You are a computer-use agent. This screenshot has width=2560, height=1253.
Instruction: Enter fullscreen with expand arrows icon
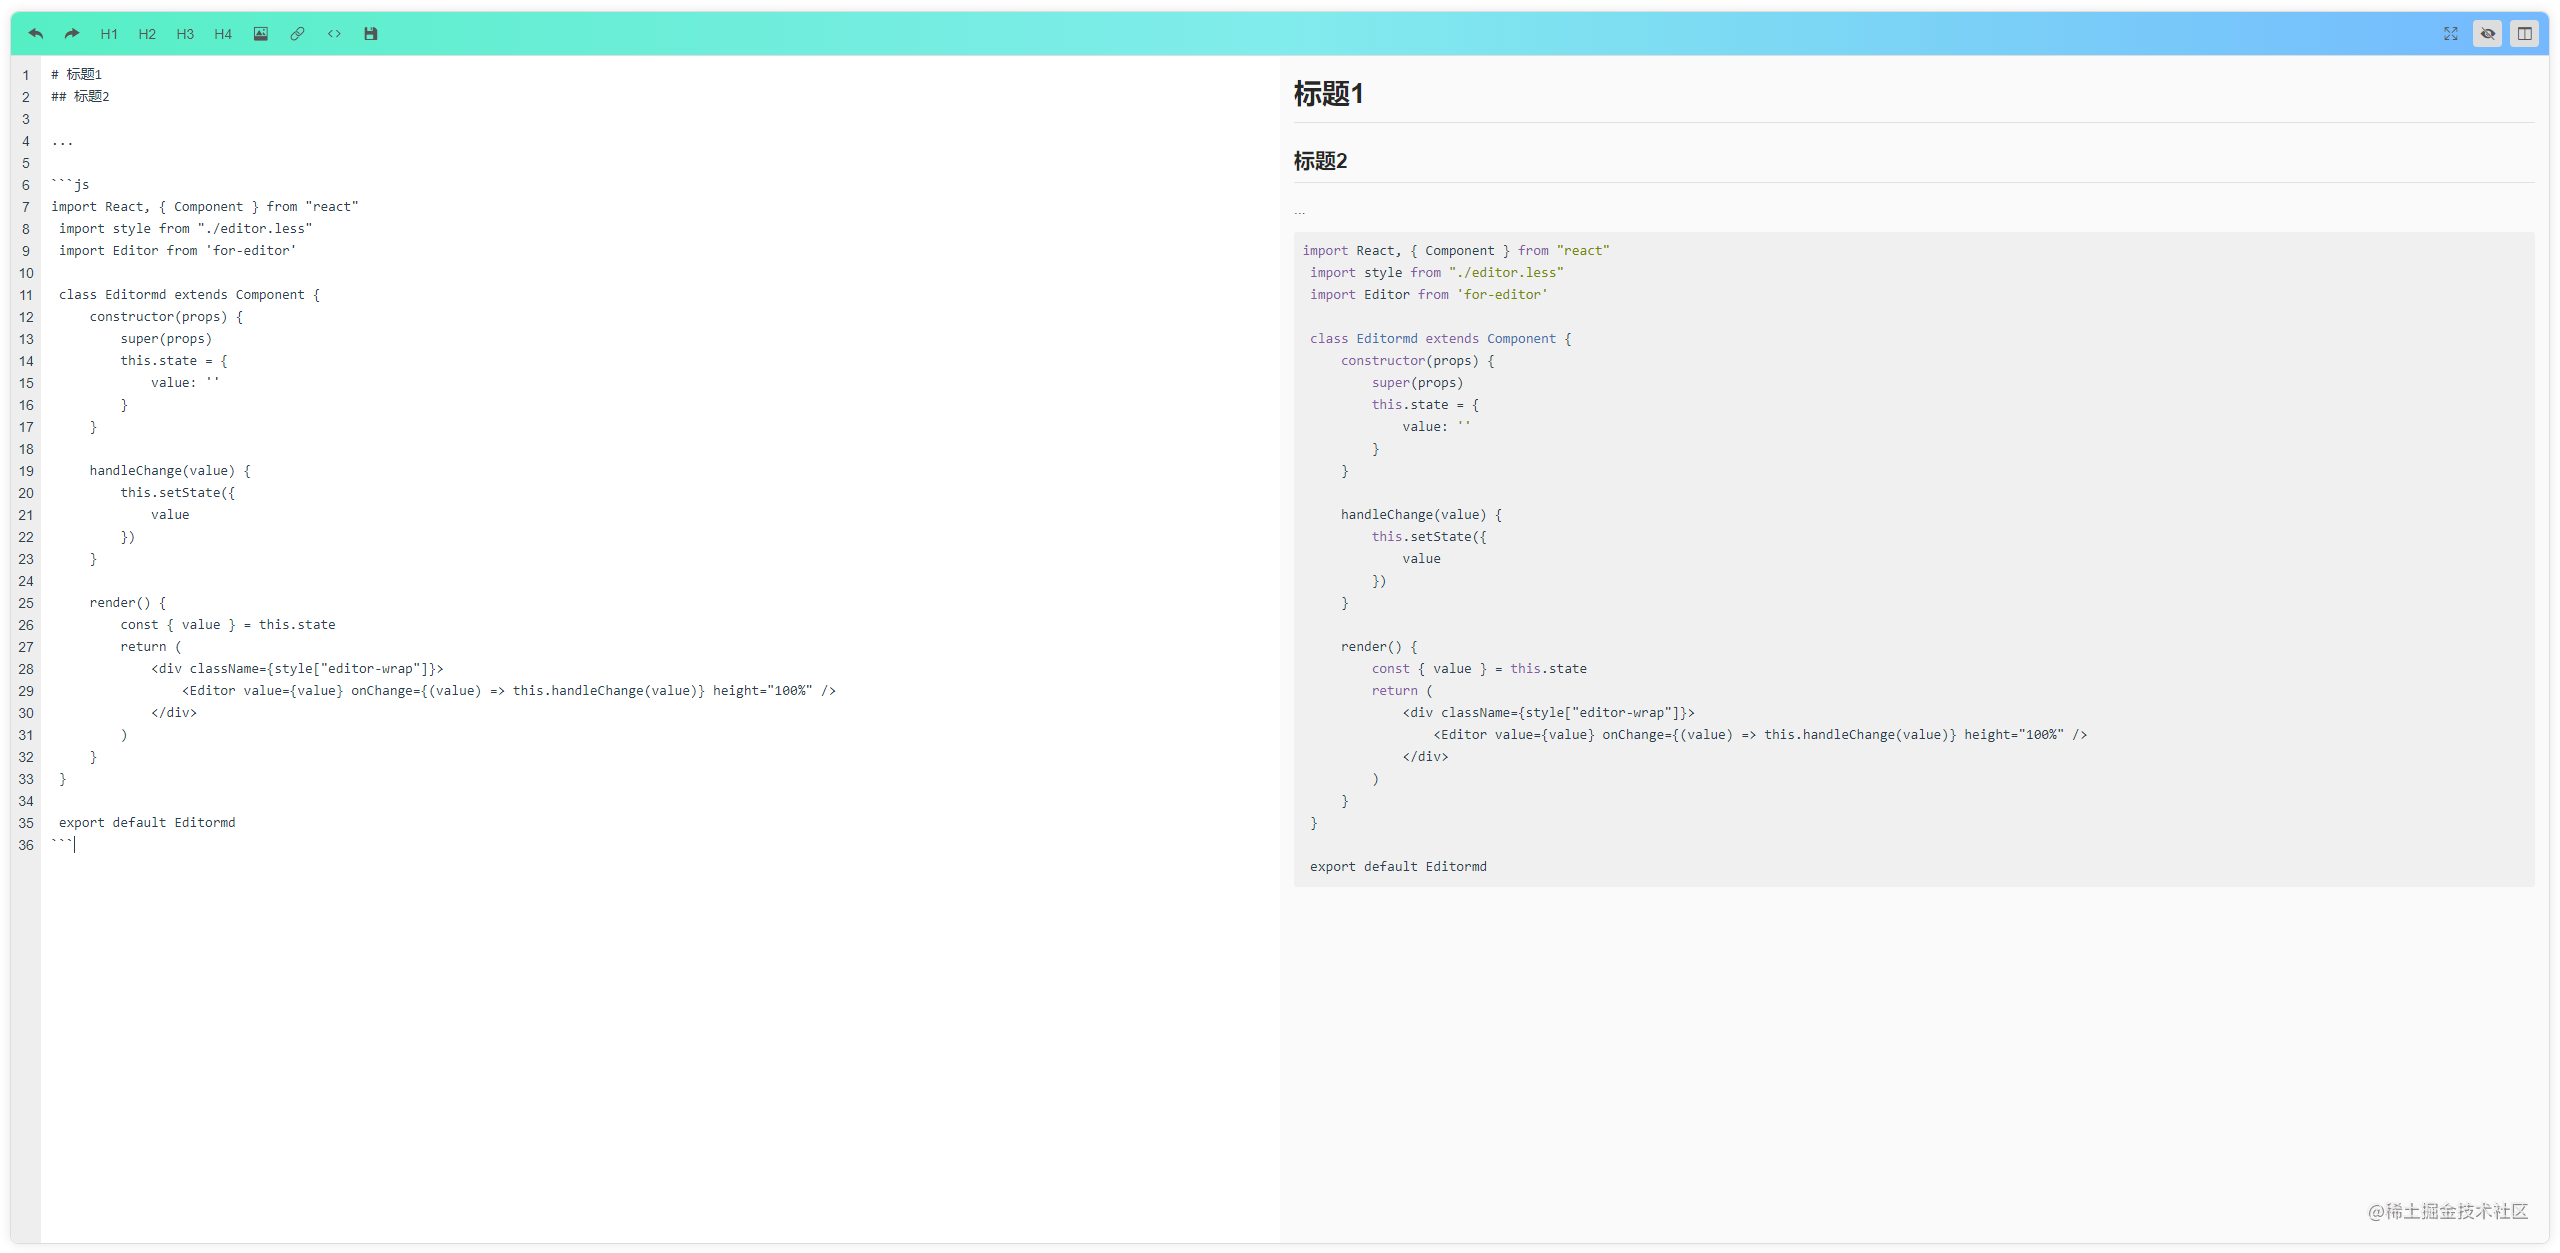click(2451, 34)
